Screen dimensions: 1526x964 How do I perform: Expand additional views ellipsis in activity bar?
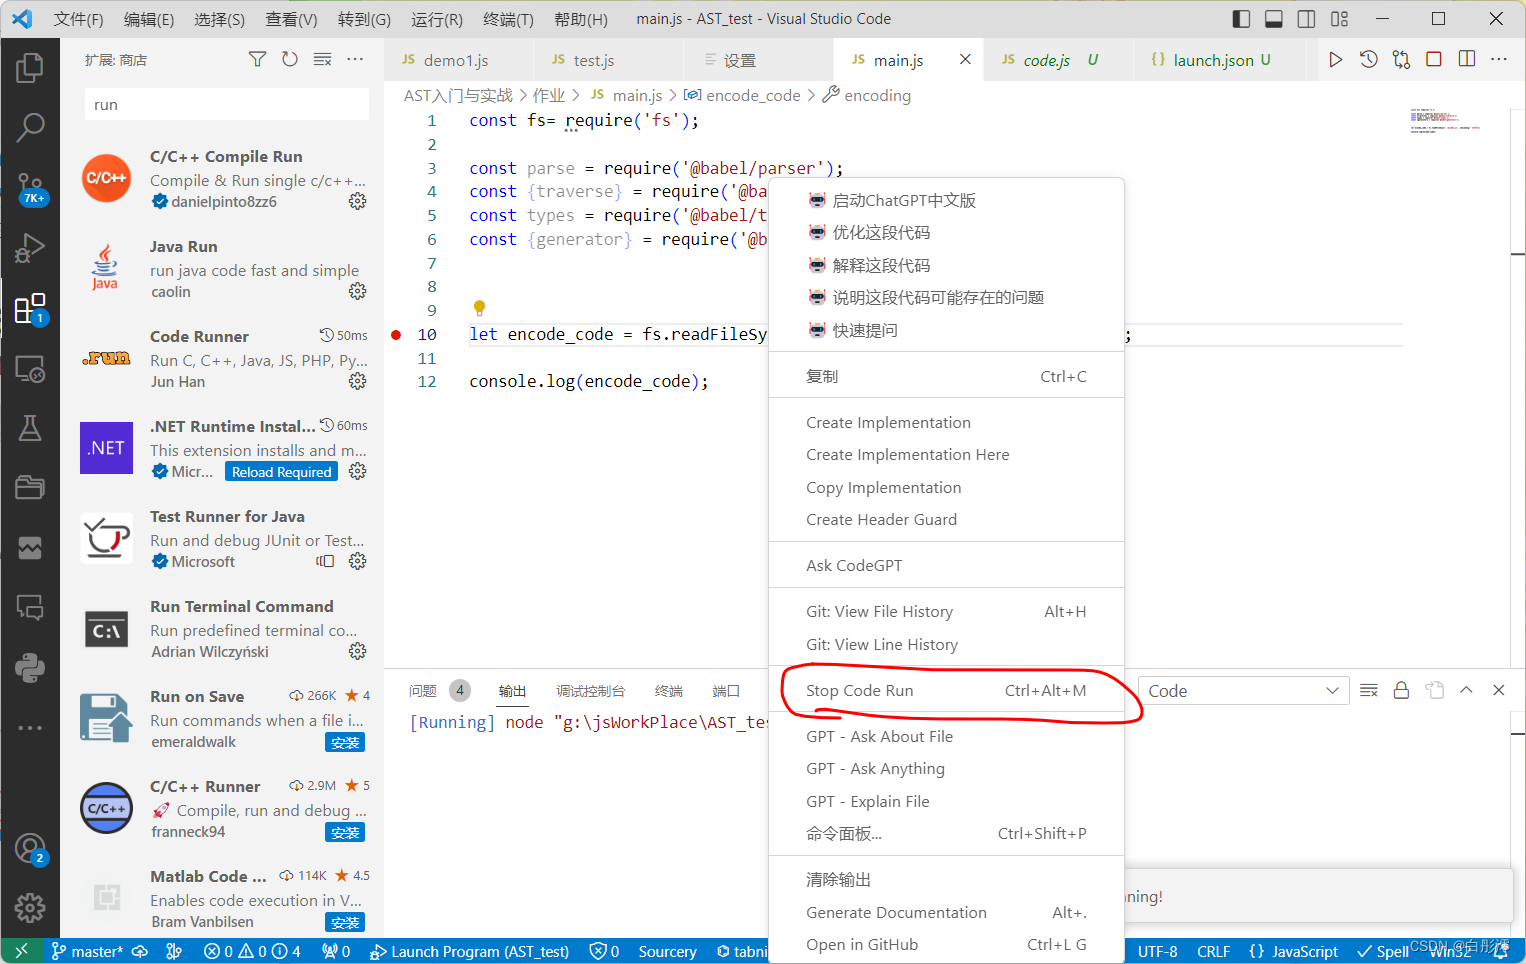30,728
